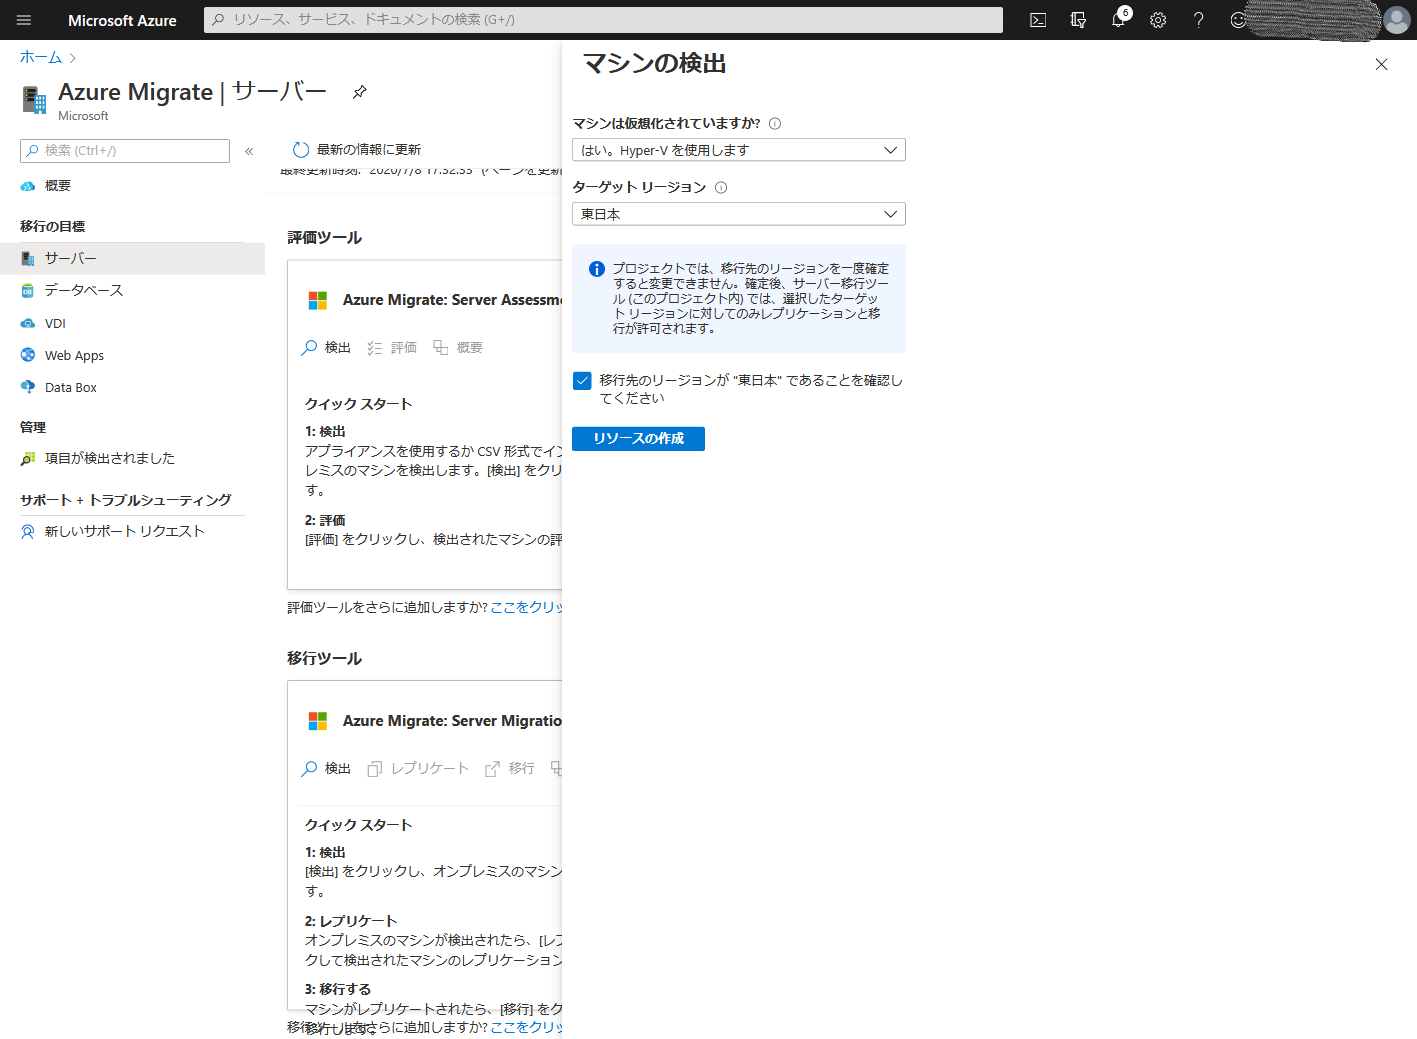Image resolution: width=1417 pixels, height=1039 pixels.
Task: Click the Microsoft Azure brand label
Action: (x=122, y=20)
